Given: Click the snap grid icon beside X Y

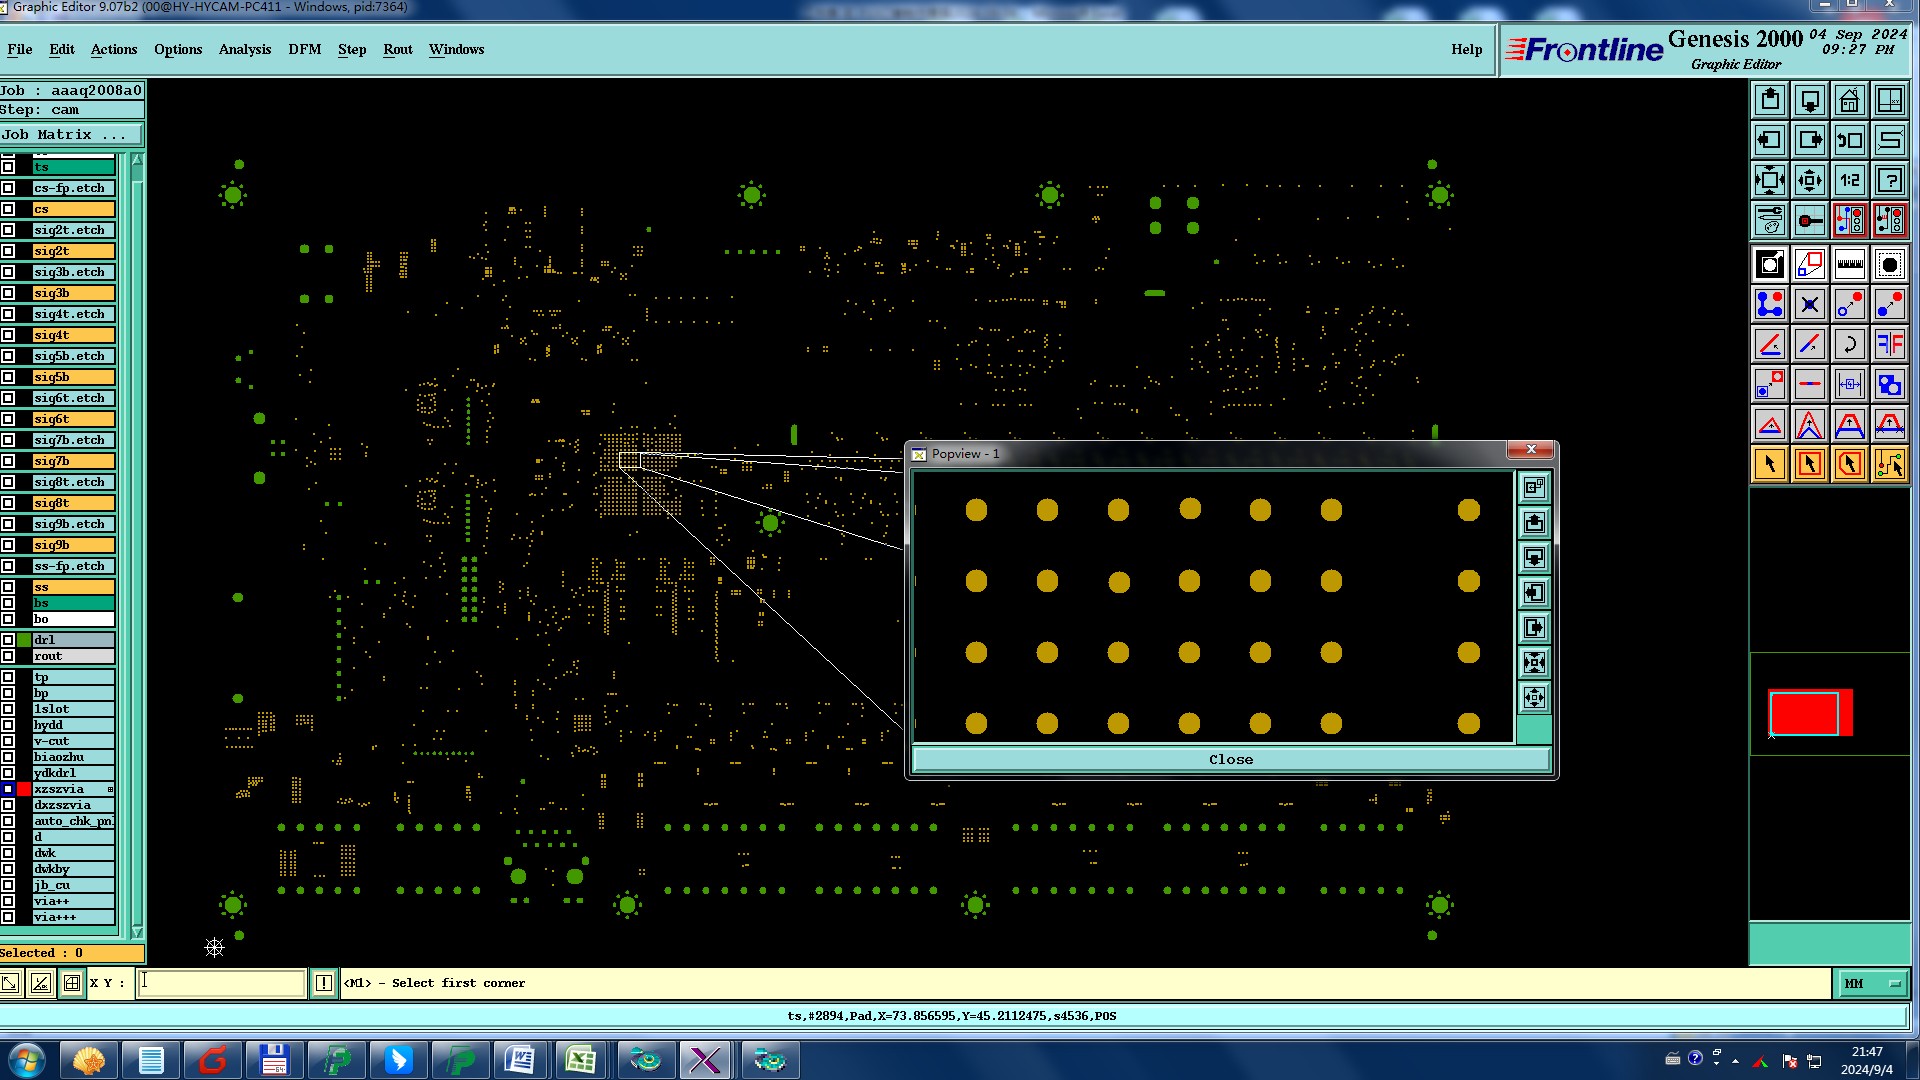Looking at the screenshot, I should (72, 983).
